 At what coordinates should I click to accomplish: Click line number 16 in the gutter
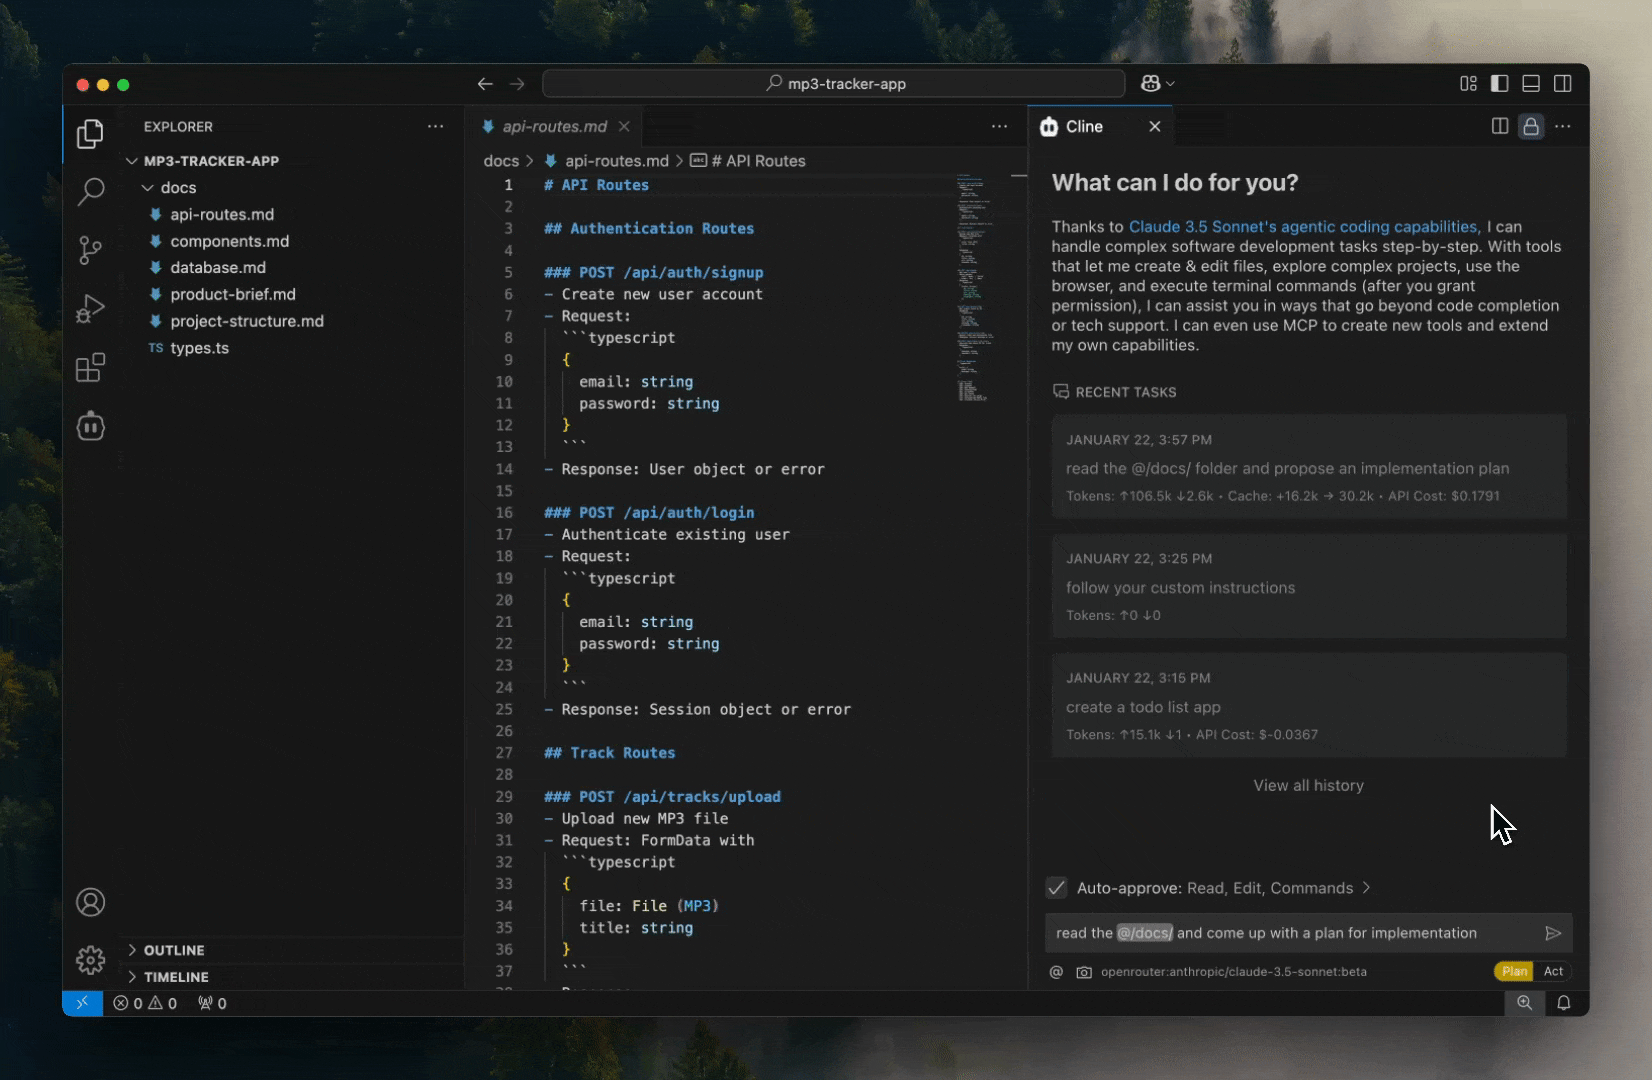504,513
